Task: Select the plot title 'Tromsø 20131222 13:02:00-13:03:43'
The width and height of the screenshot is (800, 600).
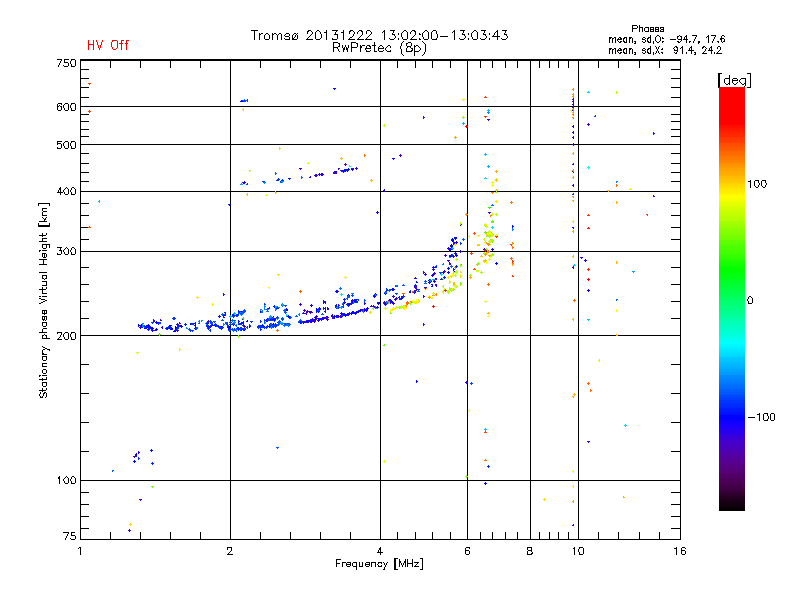Action: 379,35
